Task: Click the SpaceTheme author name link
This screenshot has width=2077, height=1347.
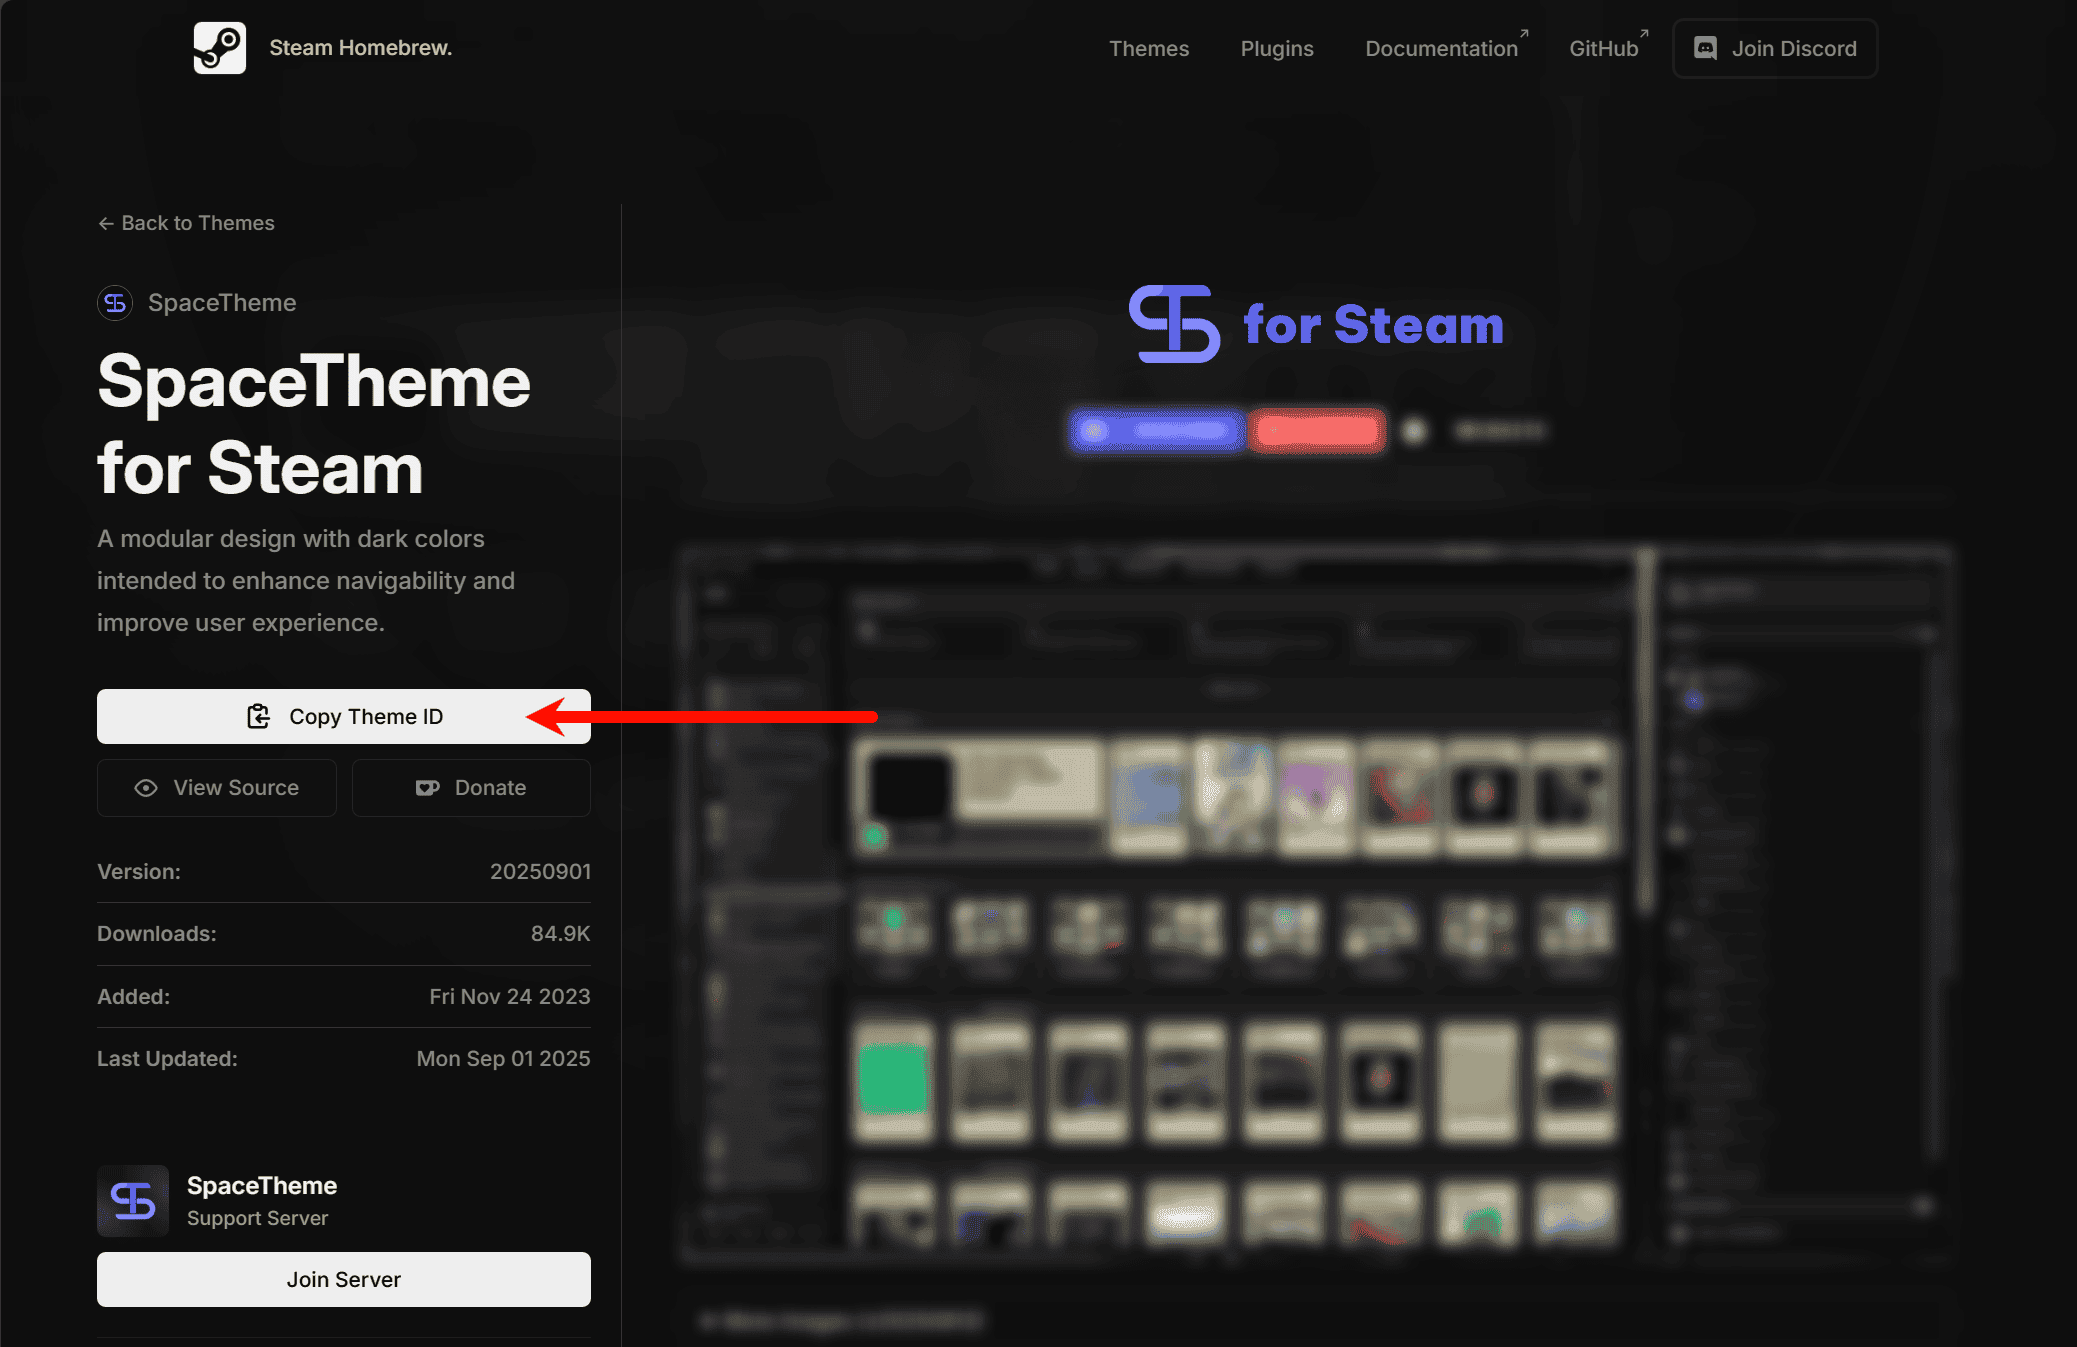Action: coord(222,303)
